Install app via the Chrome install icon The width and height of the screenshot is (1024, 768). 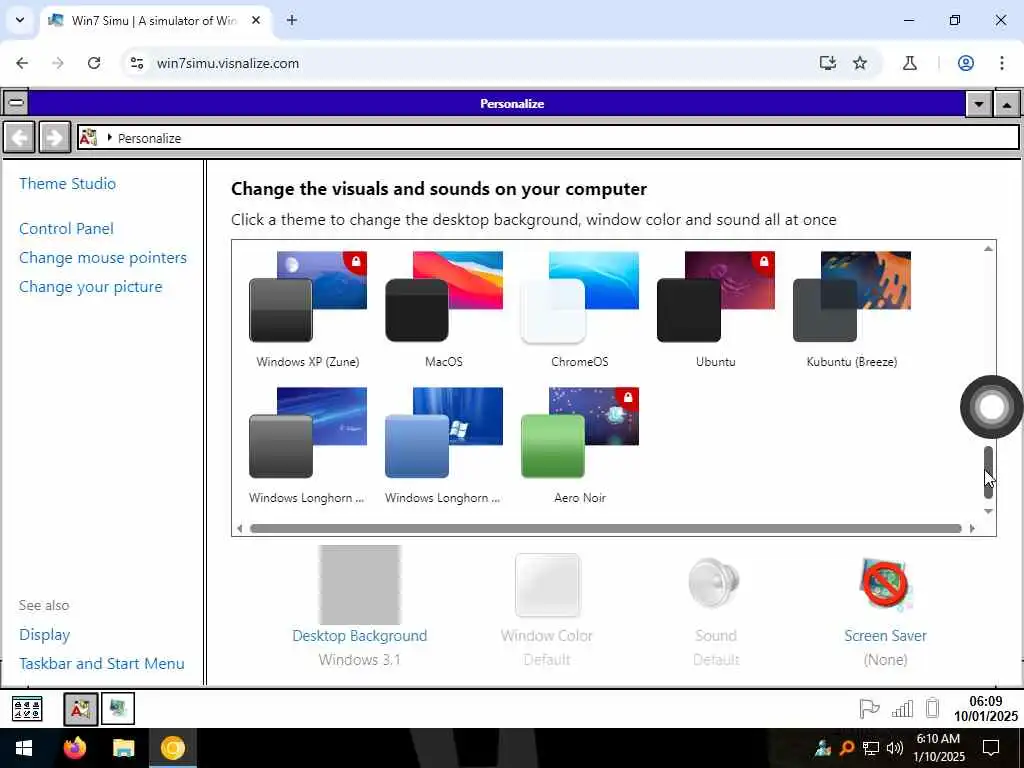[828, 63]
